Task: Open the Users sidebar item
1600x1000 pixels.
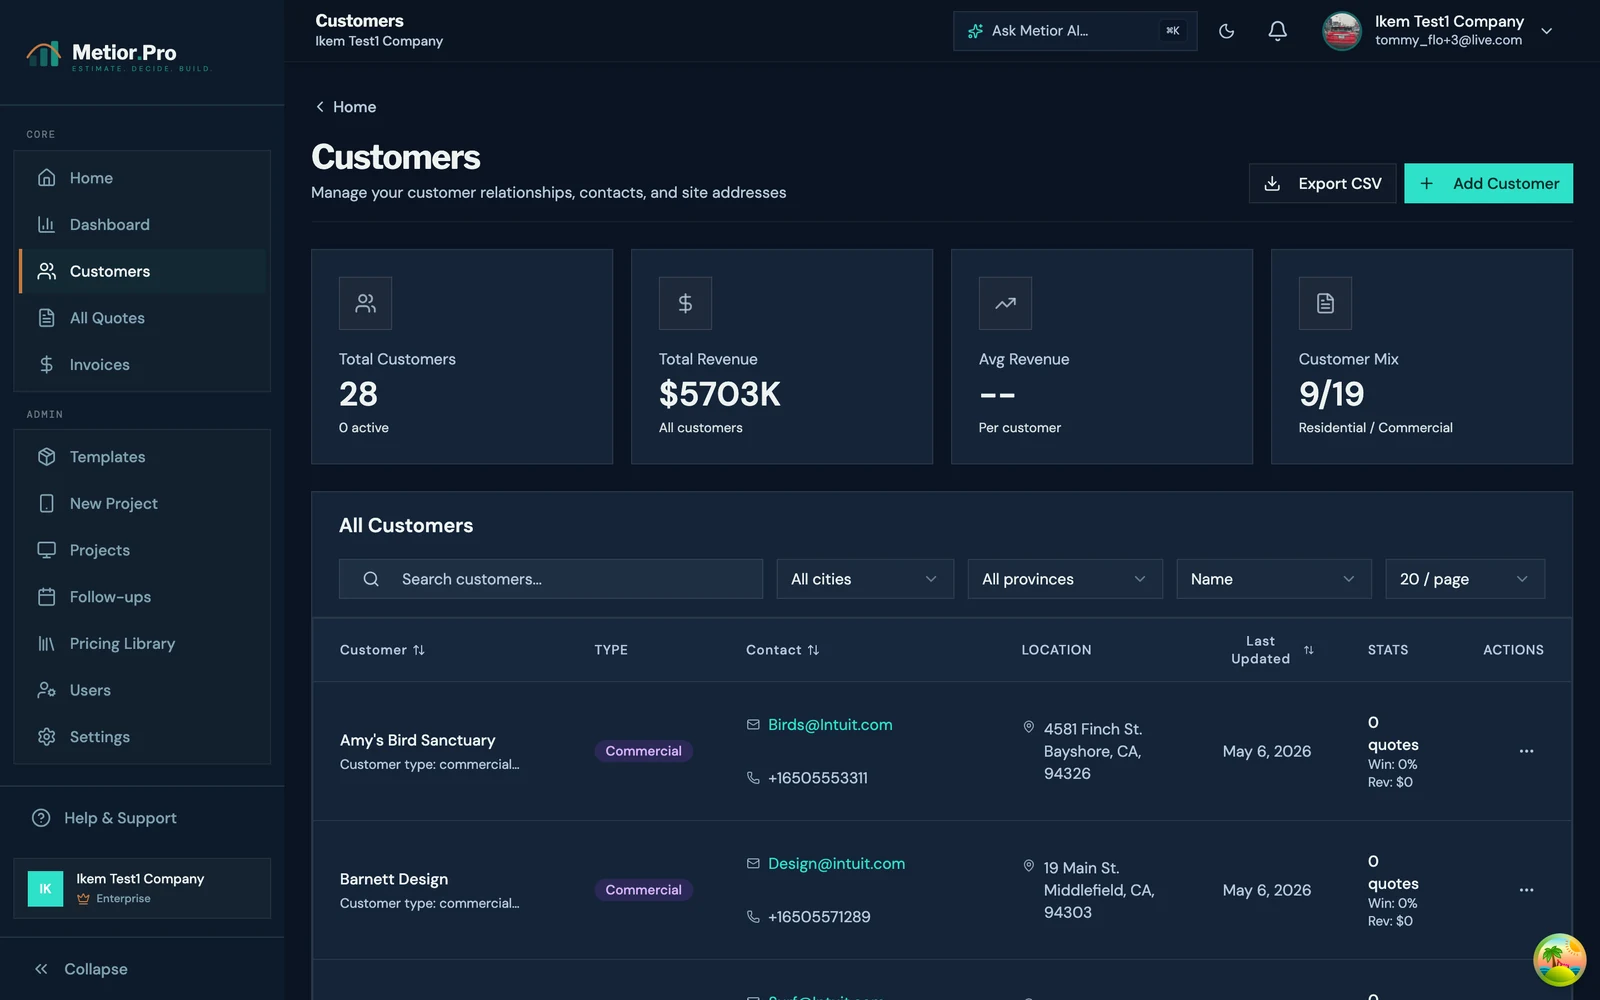Action: click(143, 690)
